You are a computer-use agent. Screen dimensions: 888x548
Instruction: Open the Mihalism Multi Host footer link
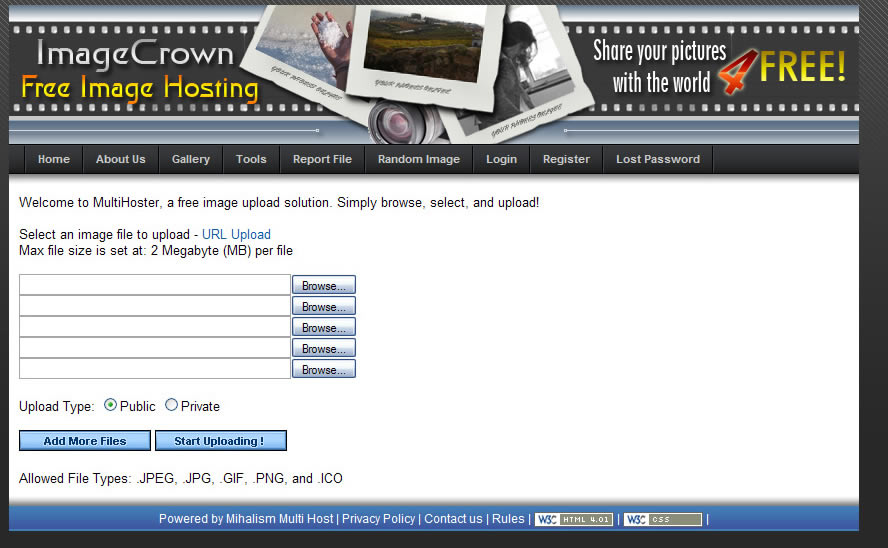[x=280, y=519]
